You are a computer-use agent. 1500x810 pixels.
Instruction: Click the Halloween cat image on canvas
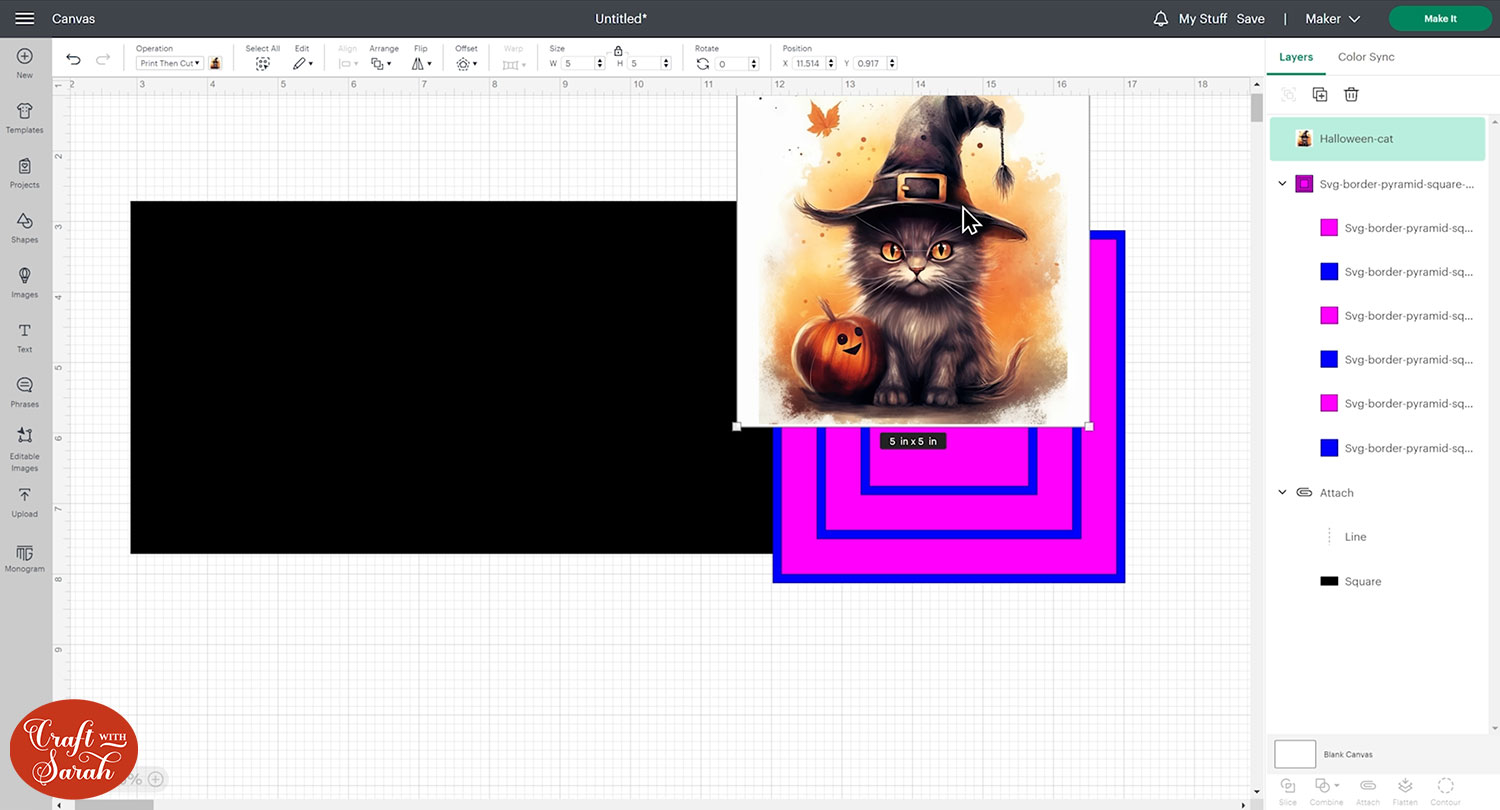[912, 261]
